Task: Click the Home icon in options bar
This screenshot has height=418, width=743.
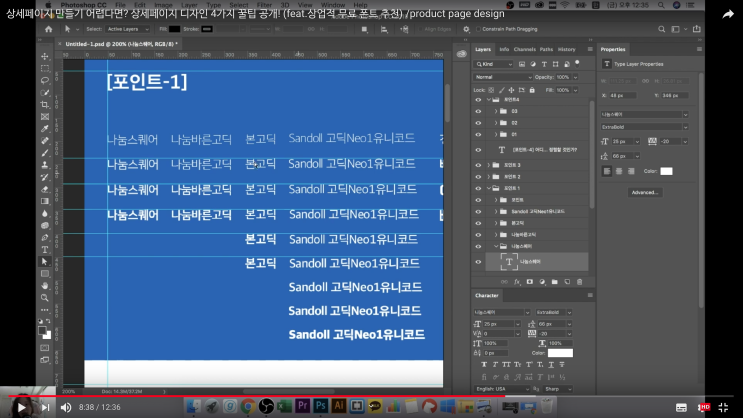Action: 48,29
